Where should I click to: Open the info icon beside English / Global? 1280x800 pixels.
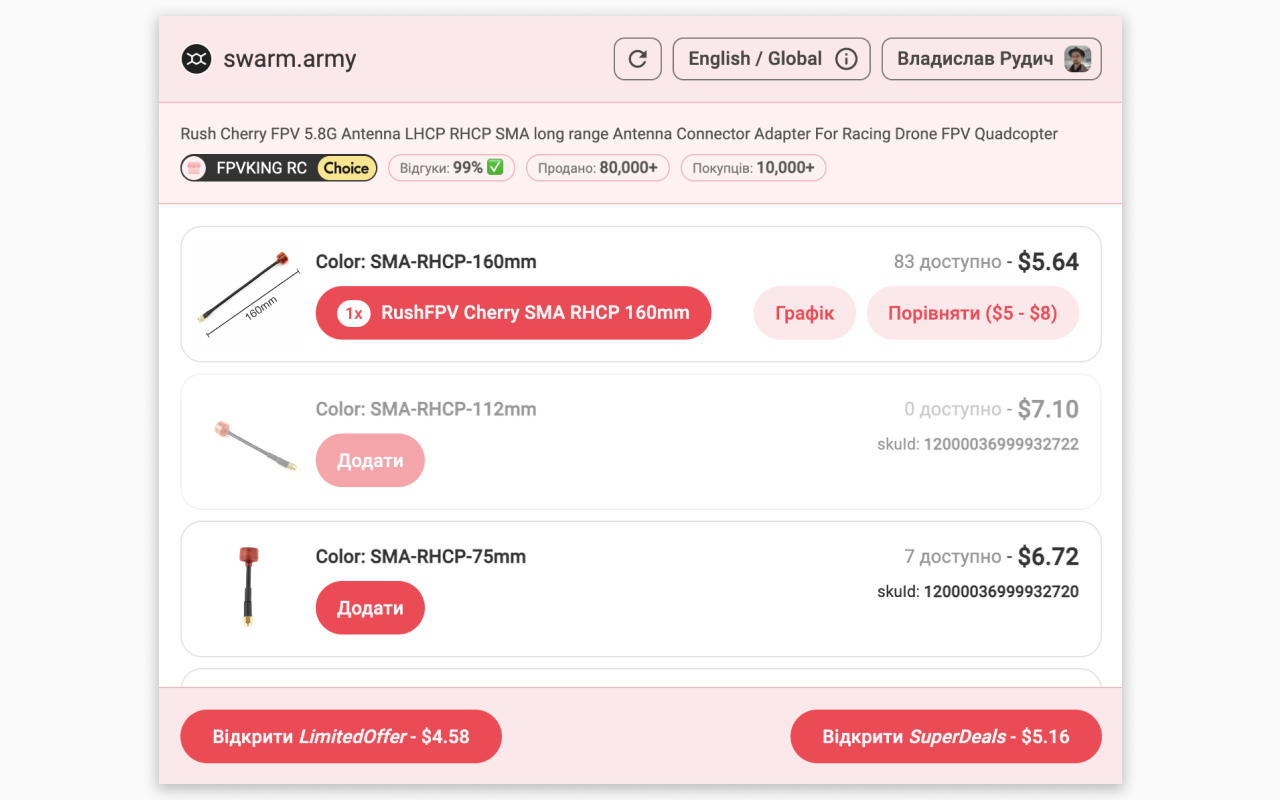pos(846,58)
